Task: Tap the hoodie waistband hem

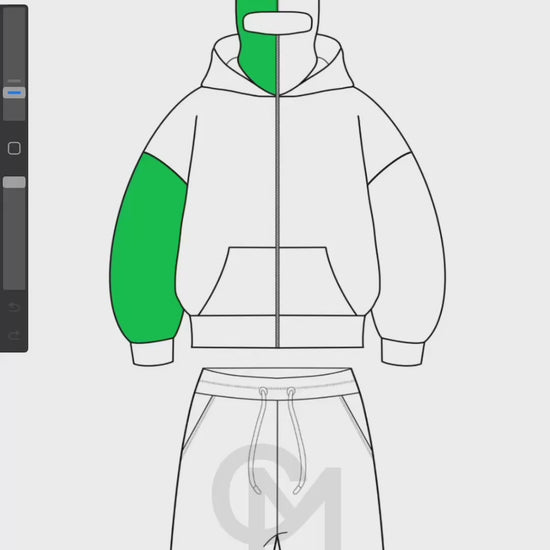Action: 277,332
